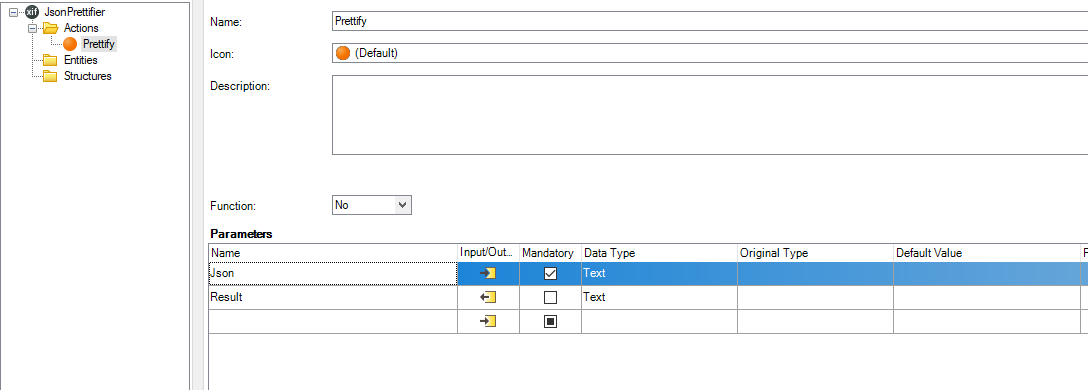1088x390 pixels.
Task: Click inside the Description text area
Action: click(x=710, y=115)
